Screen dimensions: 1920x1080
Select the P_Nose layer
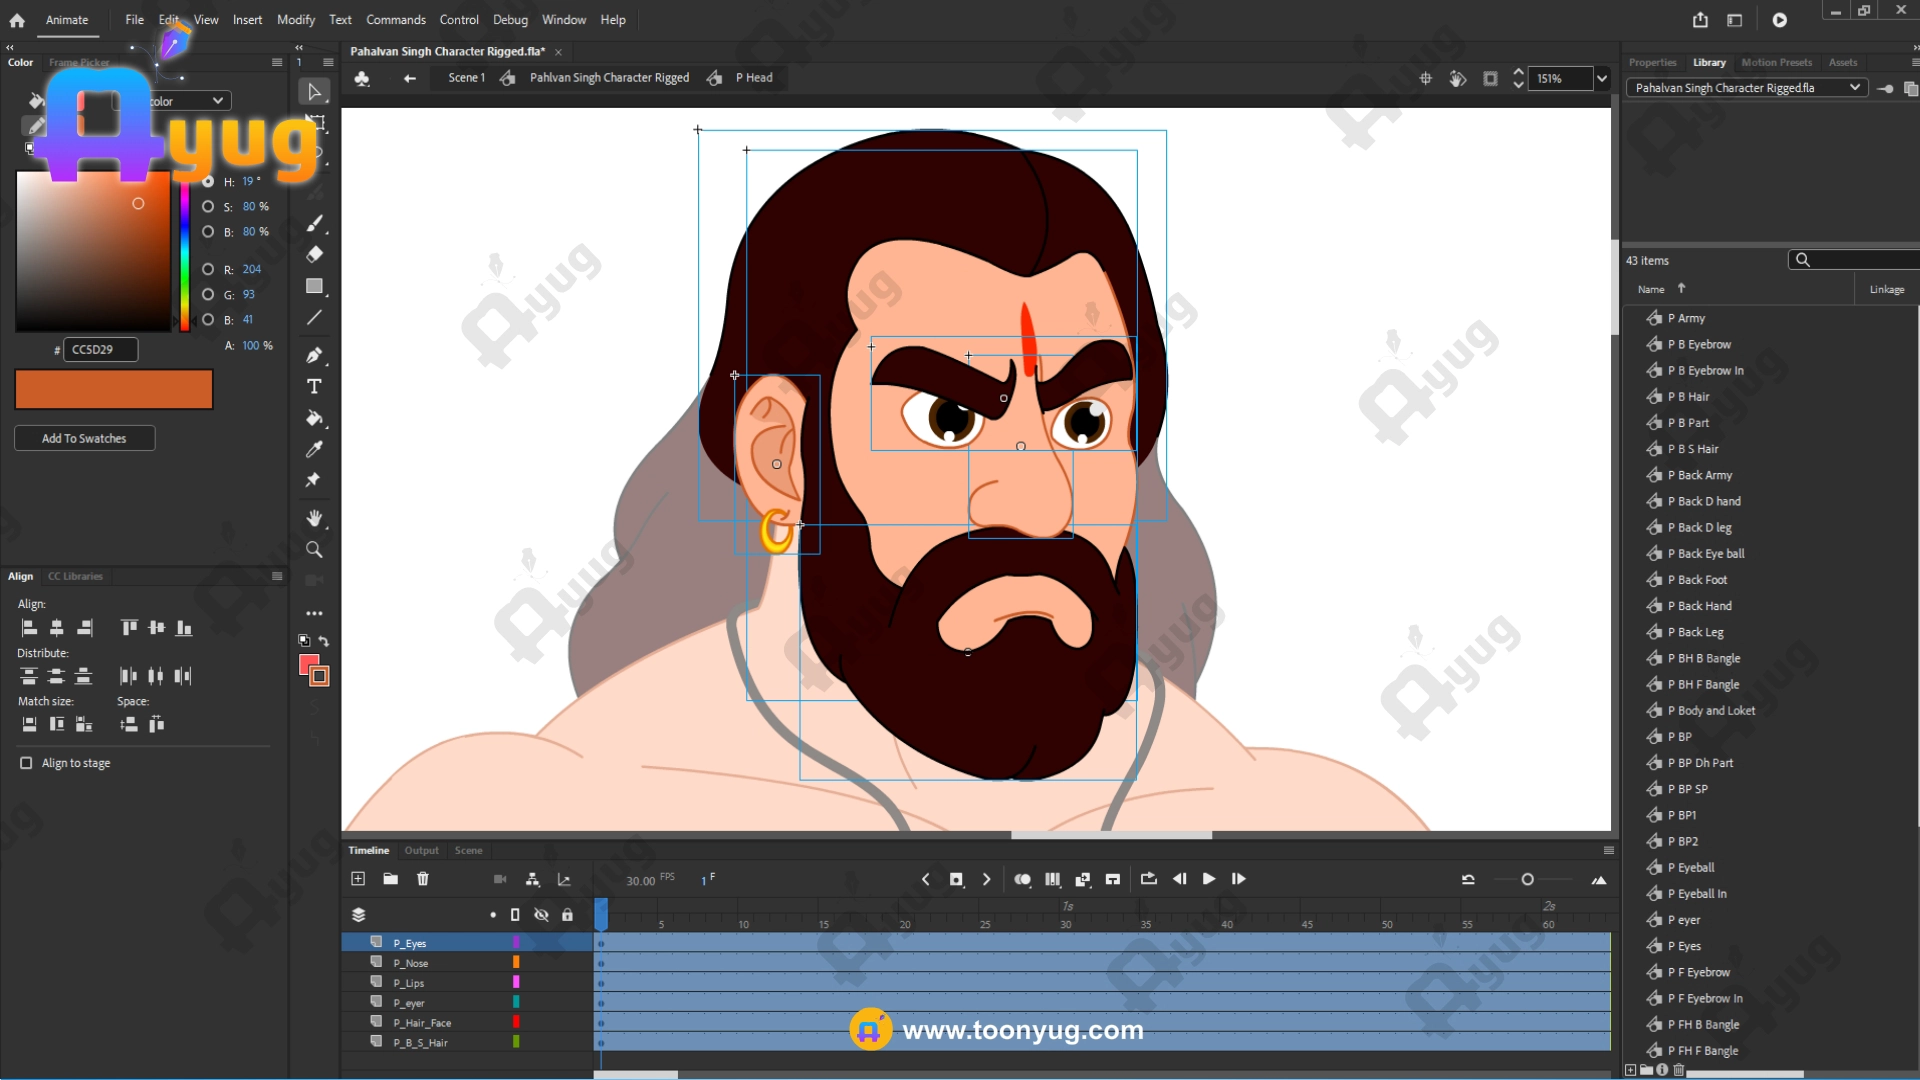411,963
